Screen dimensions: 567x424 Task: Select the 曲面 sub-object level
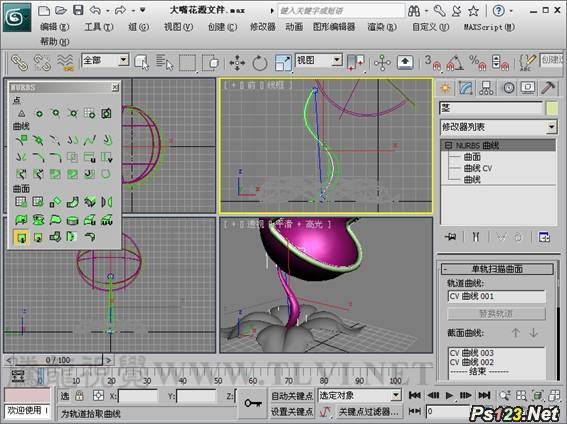472,157
